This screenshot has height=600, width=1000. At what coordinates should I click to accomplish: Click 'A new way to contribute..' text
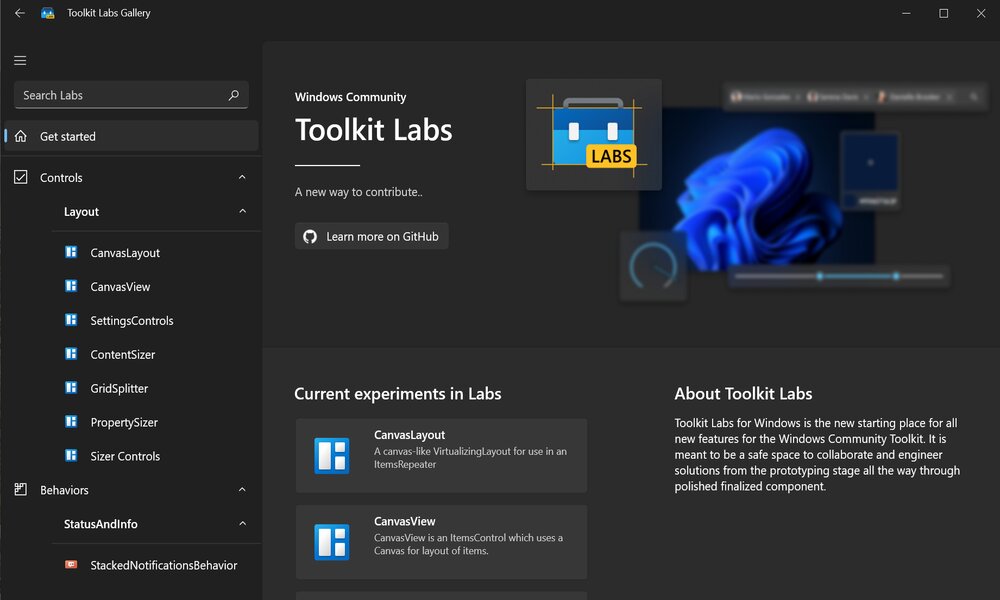point(358,192)
